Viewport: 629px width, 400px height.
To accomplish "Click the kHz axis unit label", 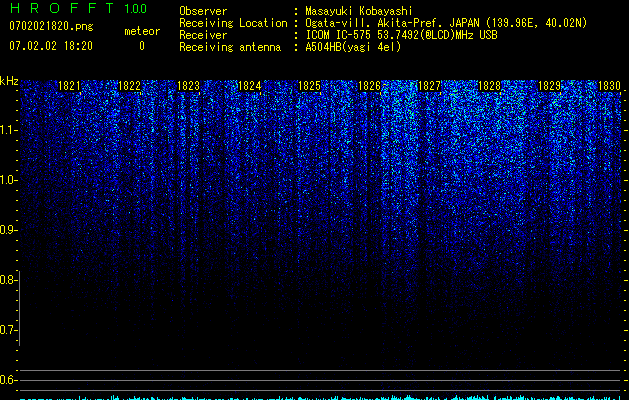I will point(9,81).
